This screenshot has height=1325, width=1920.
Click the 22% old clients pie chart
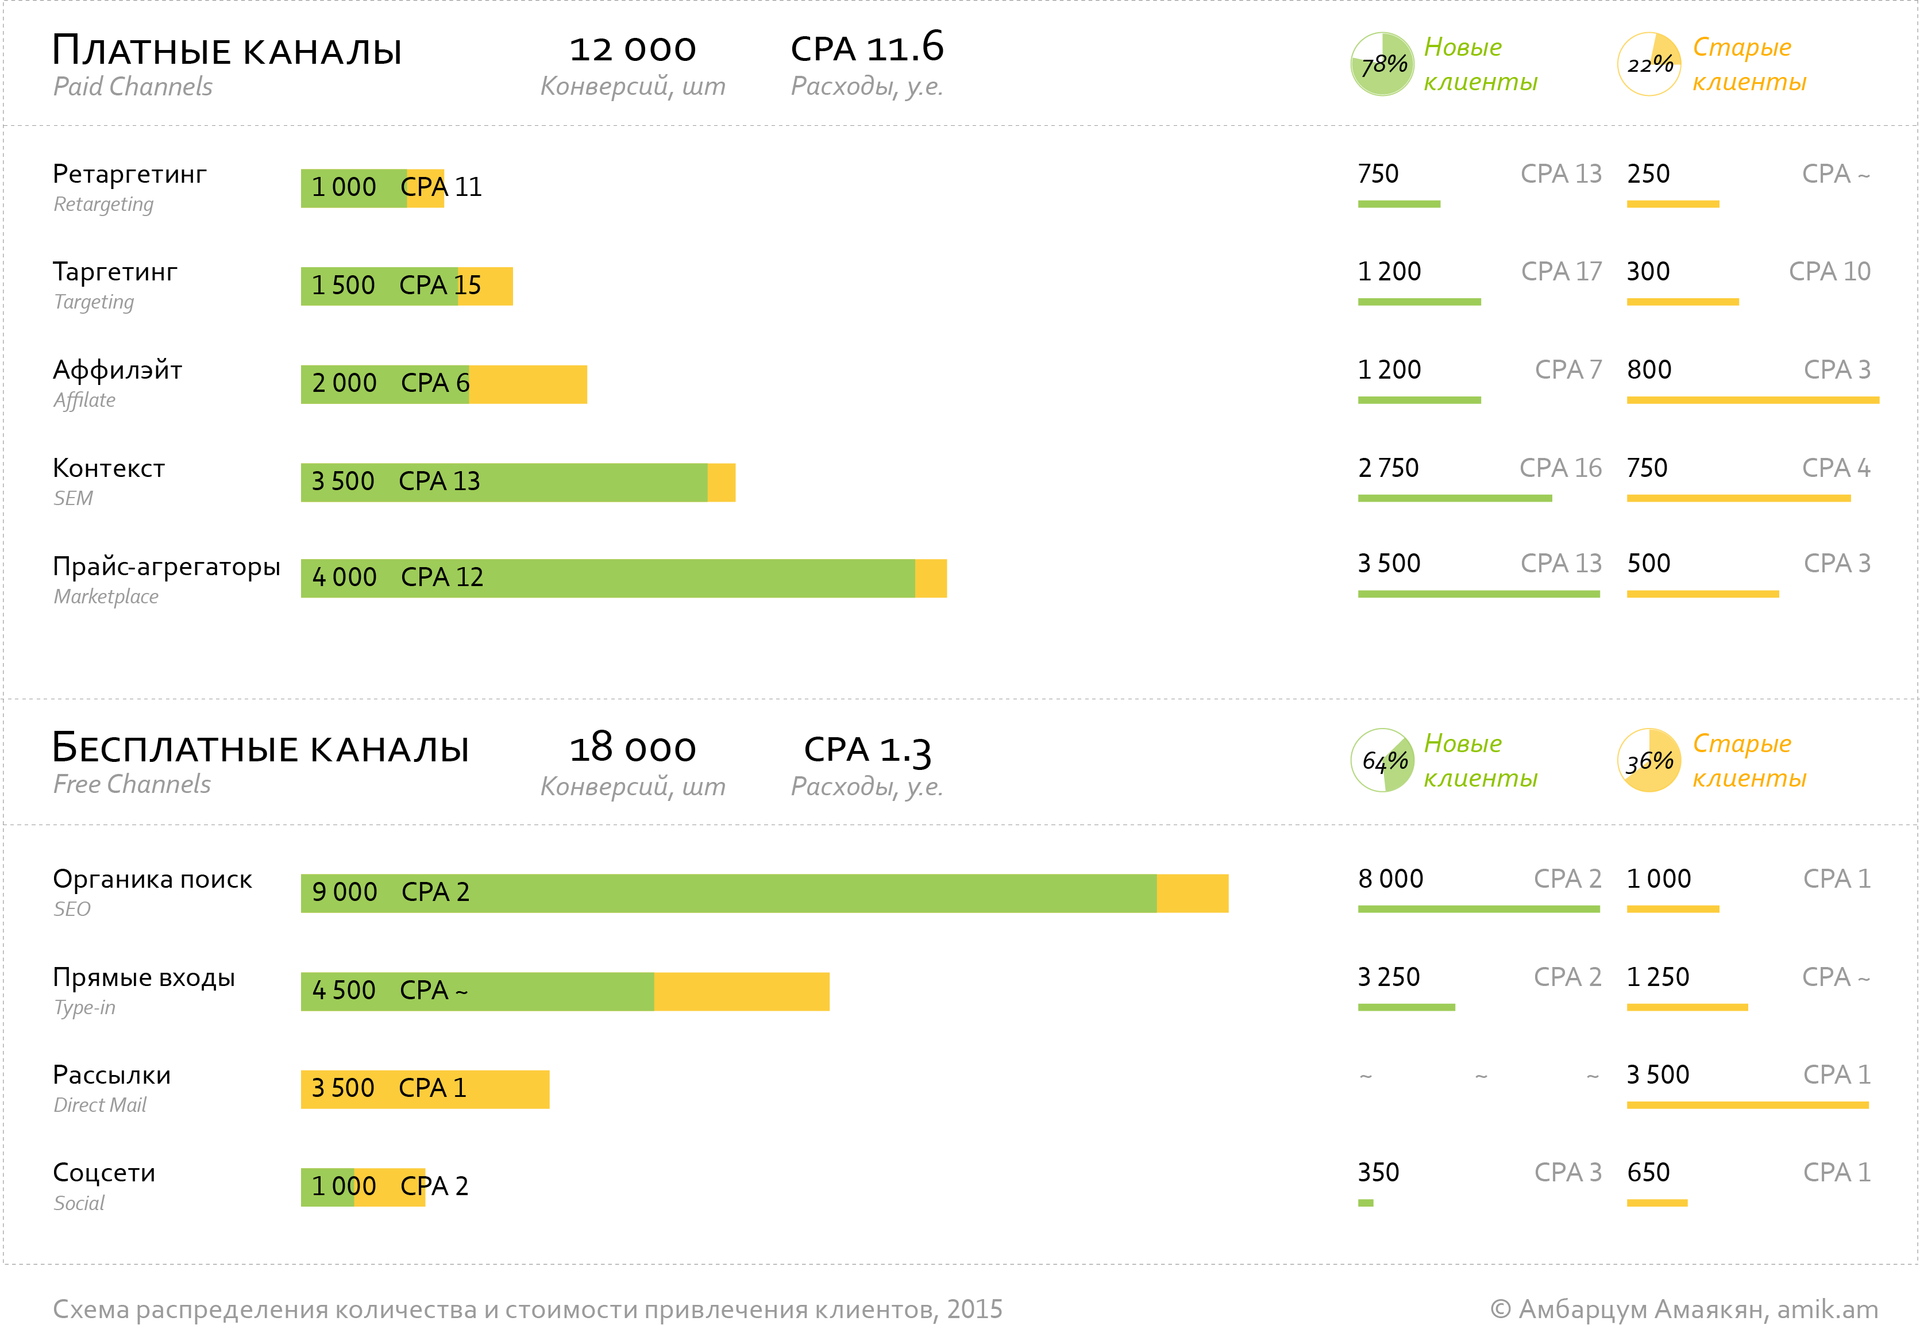[x=1648, y=64]
